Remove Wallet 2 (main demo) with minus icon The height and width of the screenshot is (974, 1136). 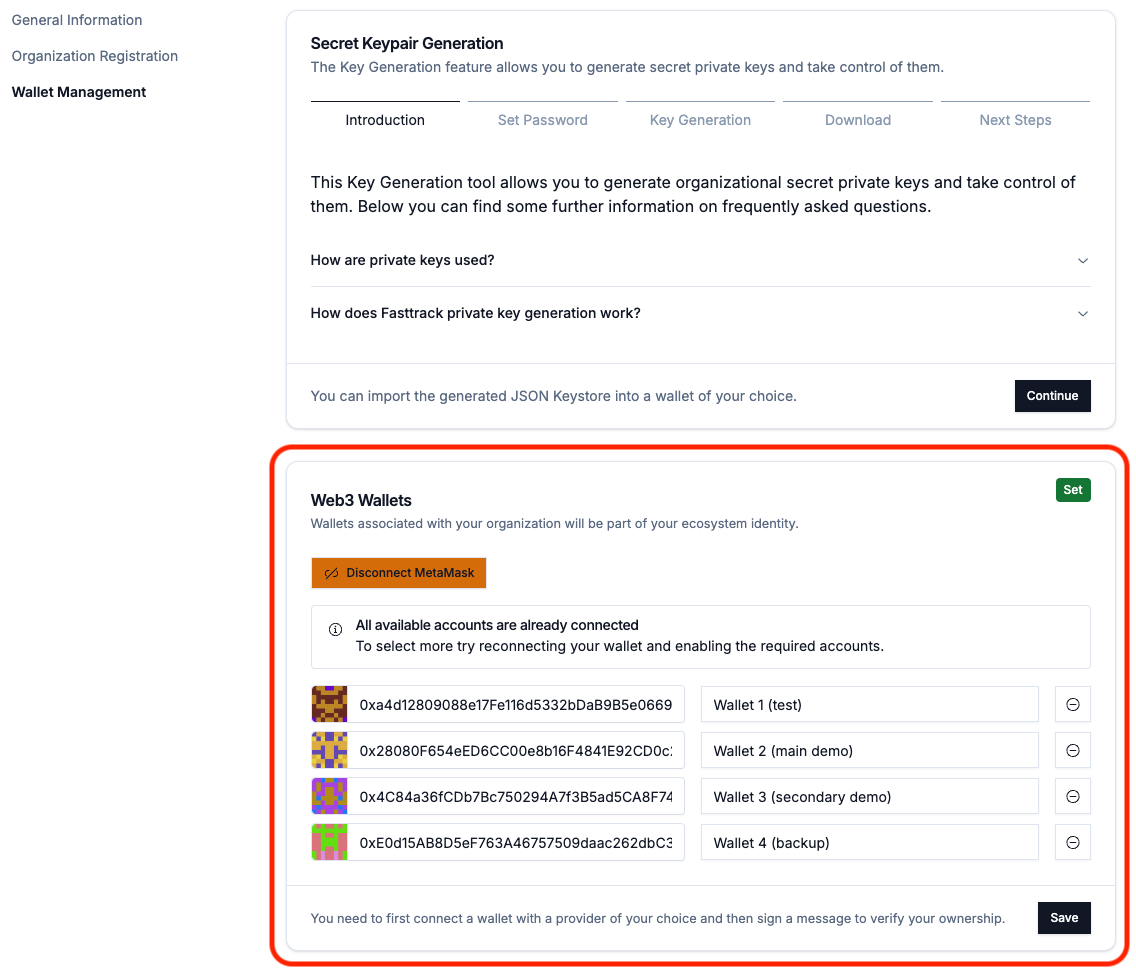pyautogui.click(x=1072, y=750)
